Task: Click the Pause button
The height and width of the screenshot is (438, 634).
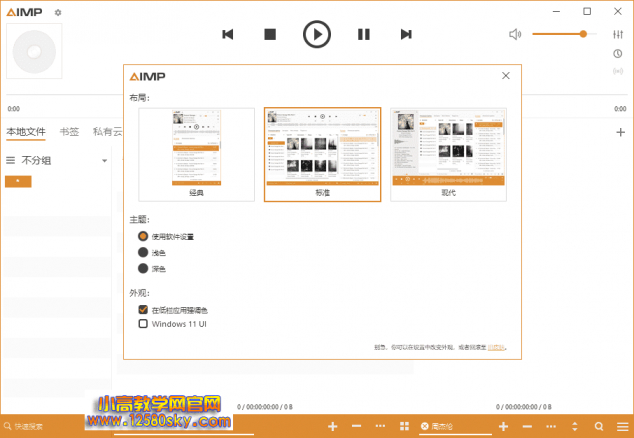Action: tap(364, 34)
